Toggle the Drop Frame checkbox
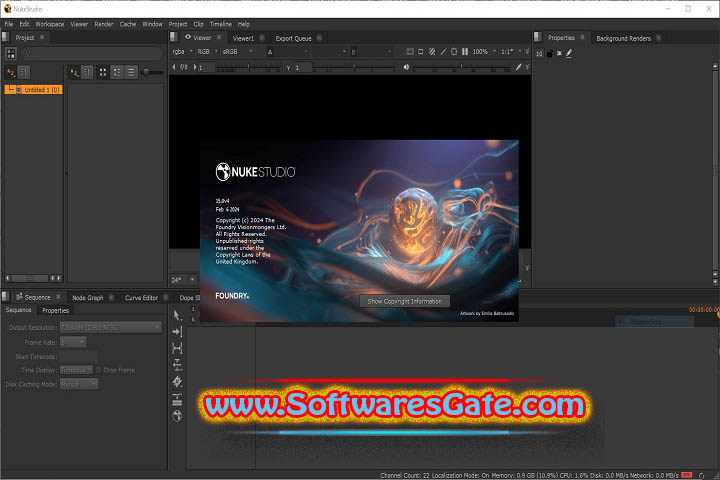 98,370
